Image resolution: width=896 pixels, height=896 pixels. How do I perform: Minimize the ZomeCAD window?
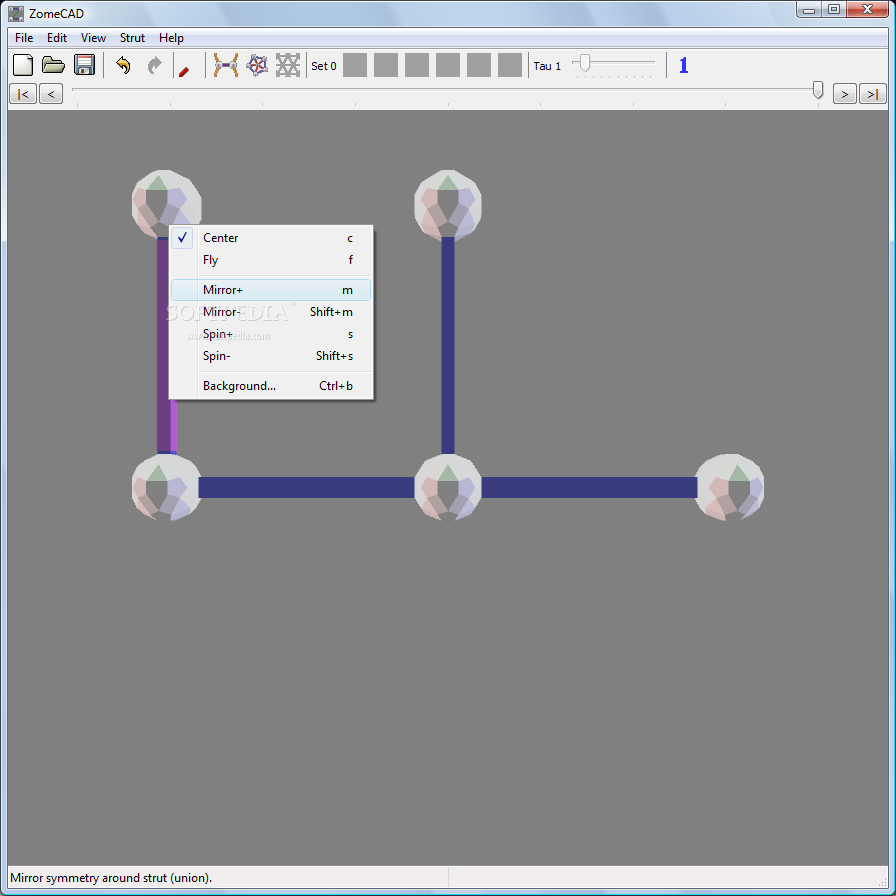coord(809,10)
